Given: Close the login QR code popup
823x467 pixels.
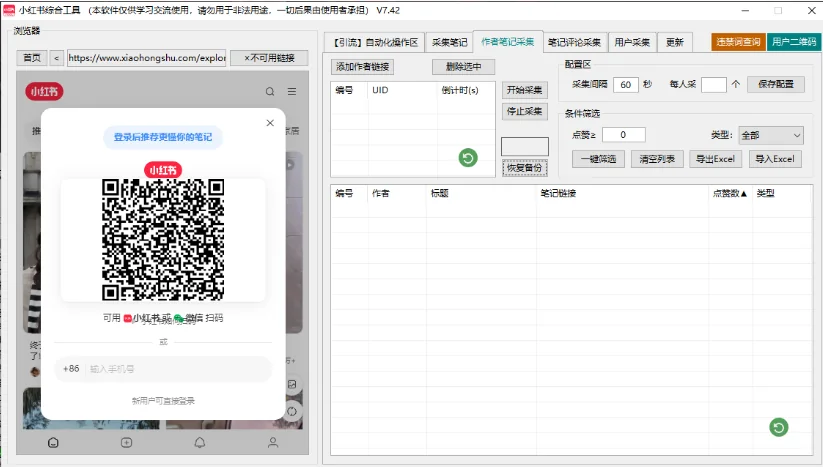Looking at the screenshot, I should click(x=270, y=123).
